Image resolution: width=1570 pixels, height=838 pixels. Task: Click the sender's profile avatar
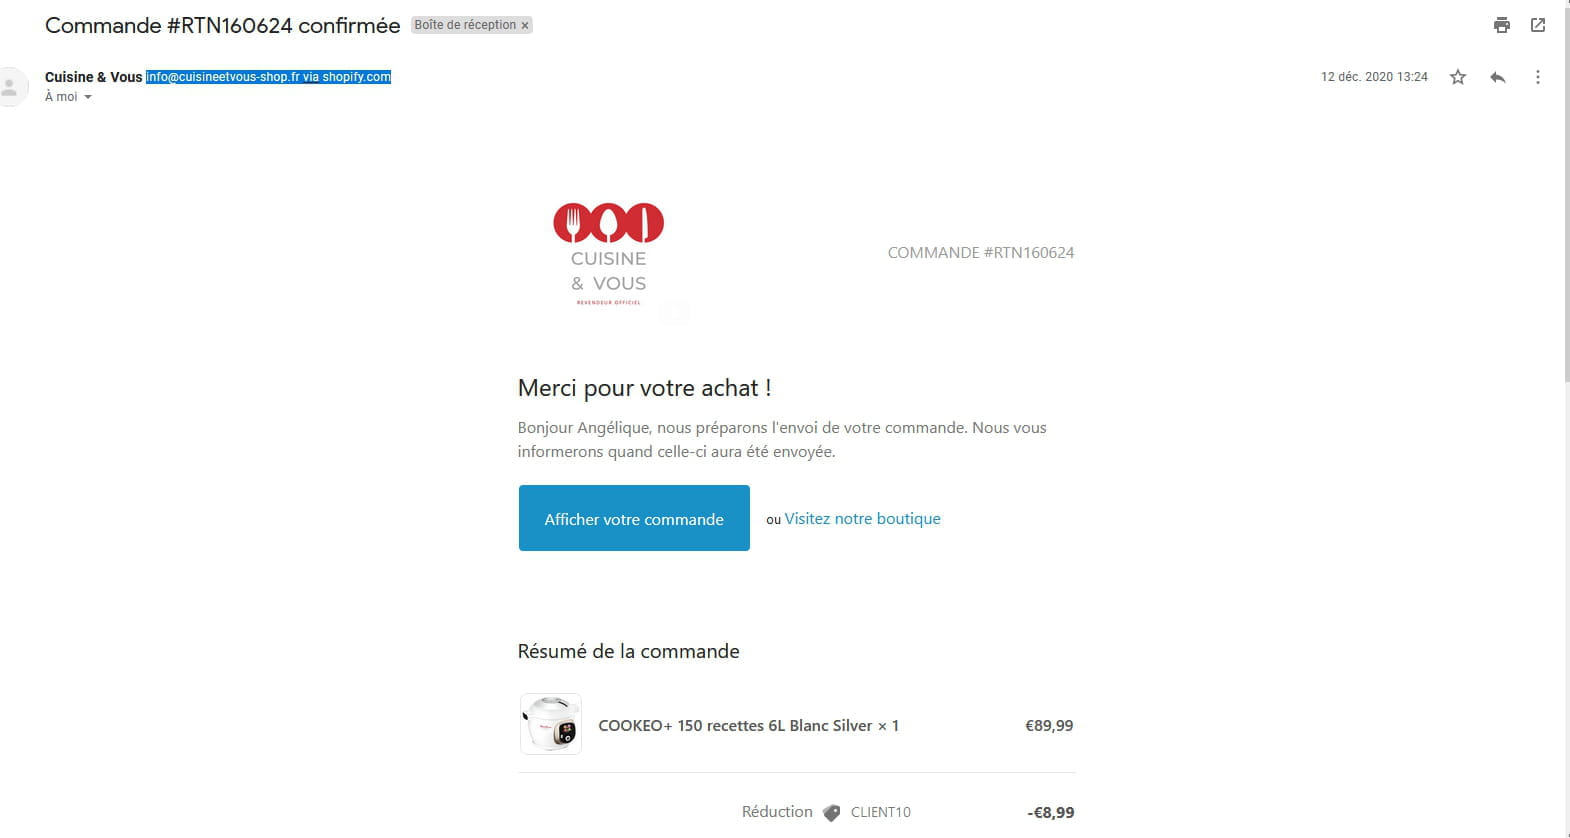pyautogui.click(x=11, y=87)
